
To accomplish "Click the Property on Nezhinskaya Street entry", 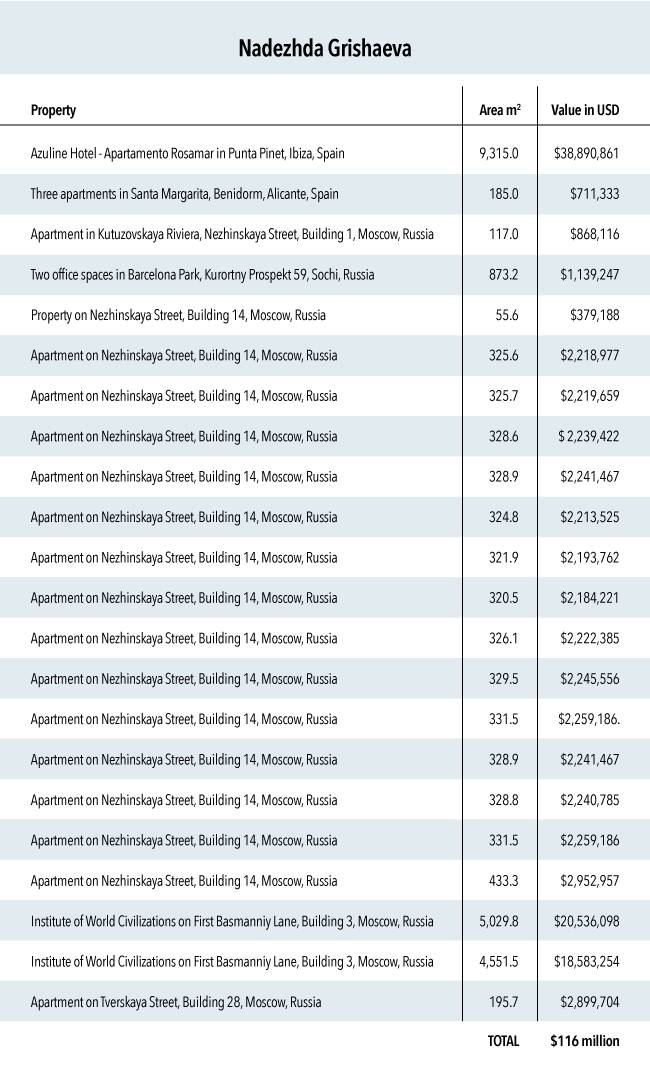I will tap(178, 315).
